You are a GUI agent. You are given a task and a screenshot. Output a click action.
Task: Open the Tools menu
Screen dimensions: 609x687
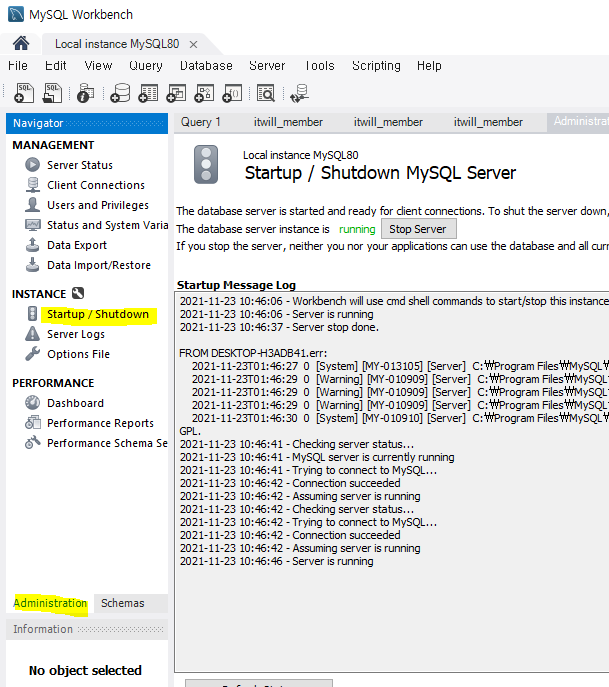pos(319,66)
